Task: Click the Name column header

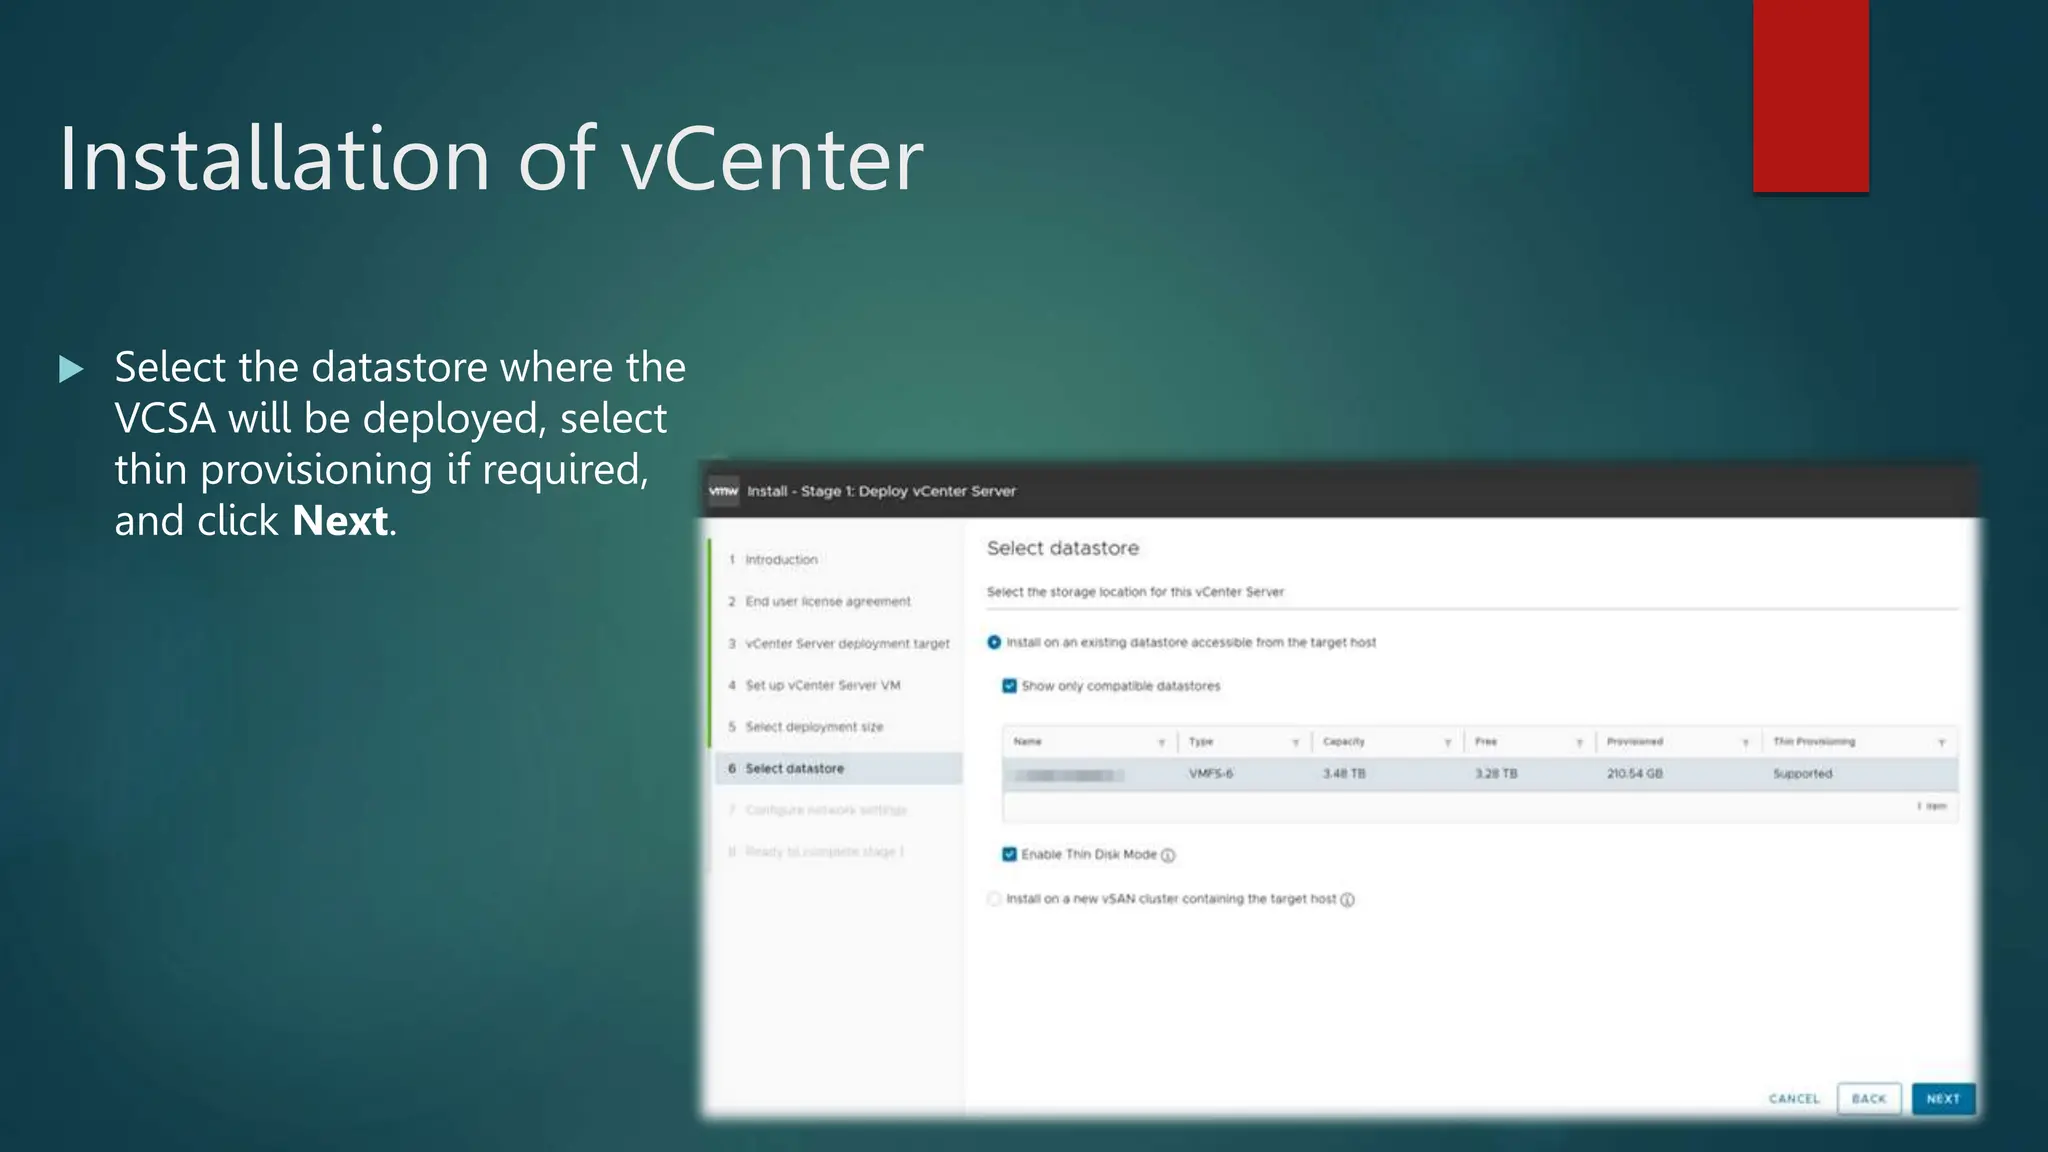Action: (1028, 742)
